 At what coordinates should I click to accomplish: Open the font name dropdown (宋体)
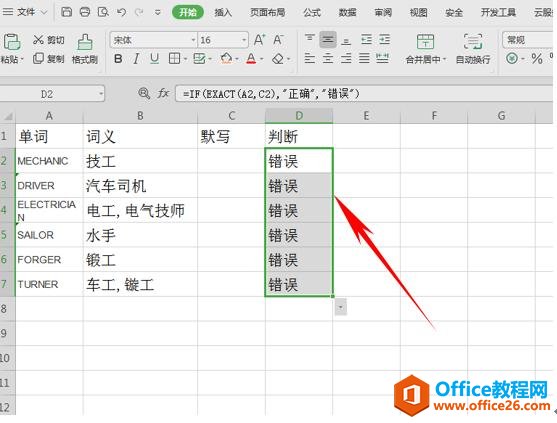pyautogui.click(x=194, y=40)
